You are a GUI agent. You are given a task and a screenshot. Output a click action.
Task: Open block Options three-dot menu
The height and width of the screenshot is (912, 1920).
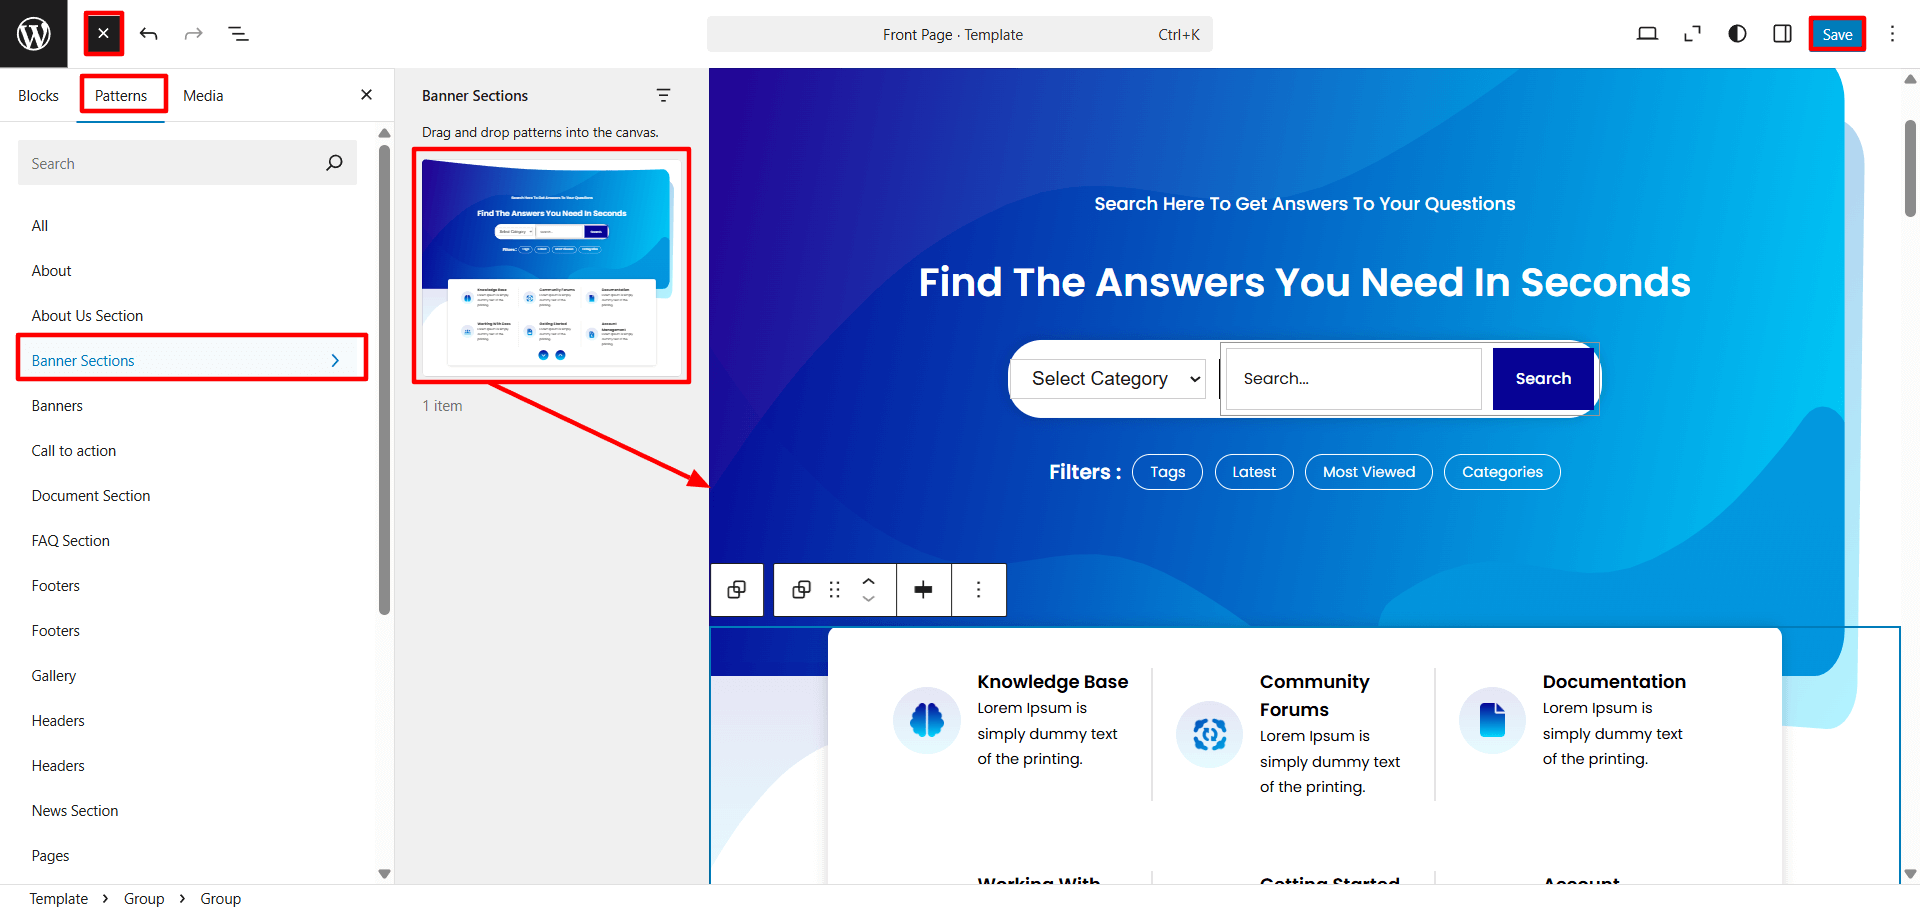[x=978, y=590]
